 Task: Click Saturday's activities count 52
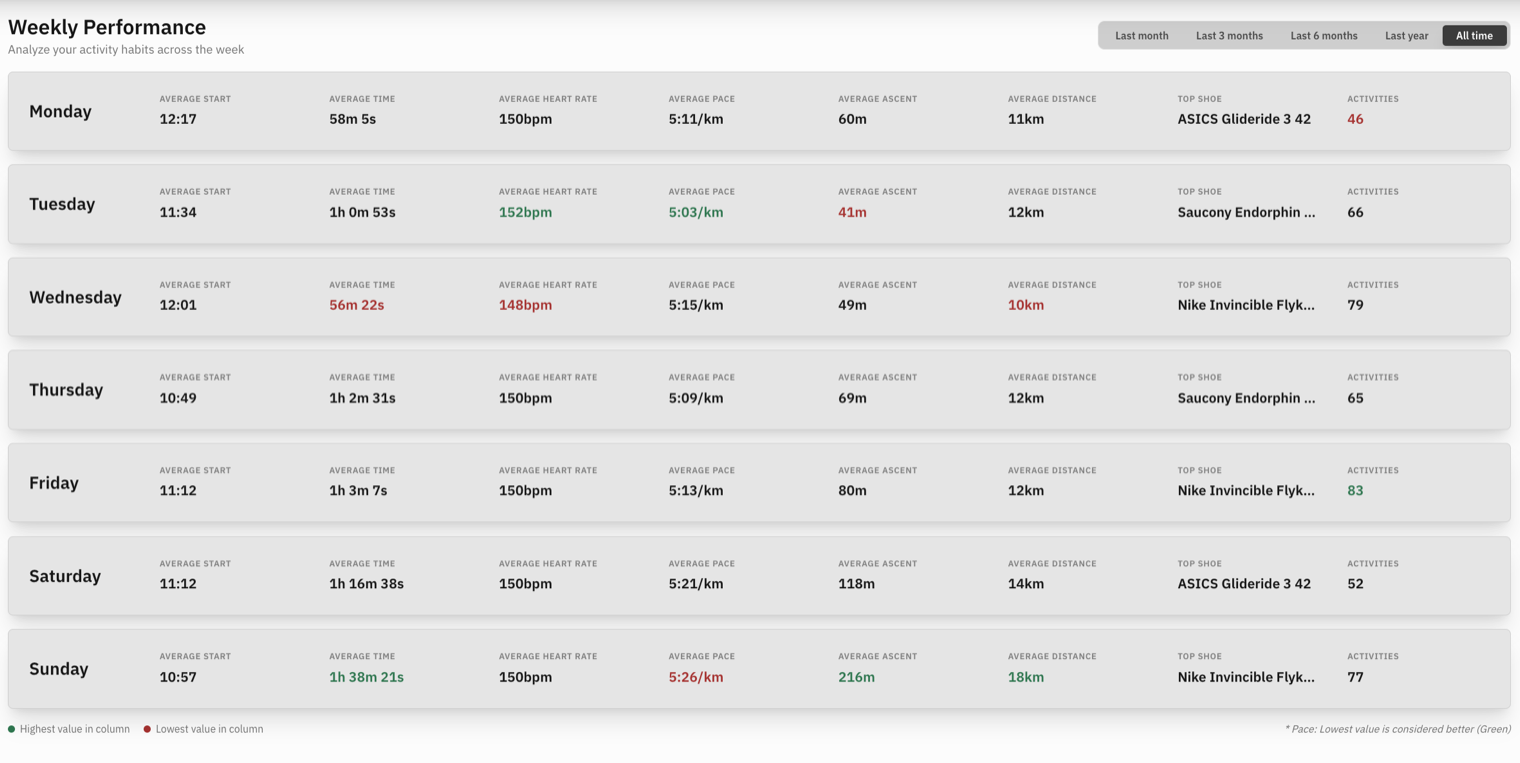[1355, 584]
